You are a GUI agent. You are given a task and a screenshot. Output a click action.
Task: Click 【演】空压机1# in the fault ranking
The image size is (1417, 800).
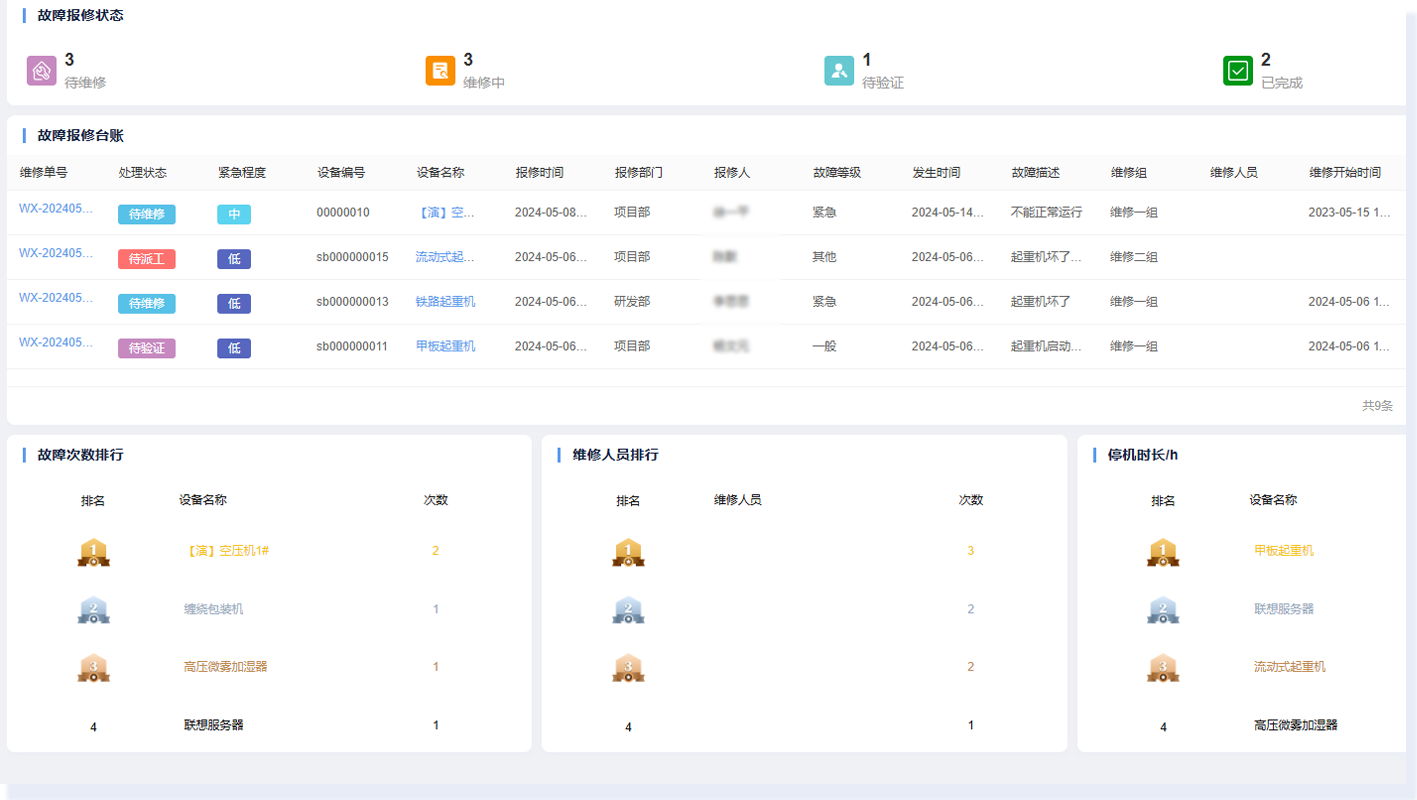227,550
